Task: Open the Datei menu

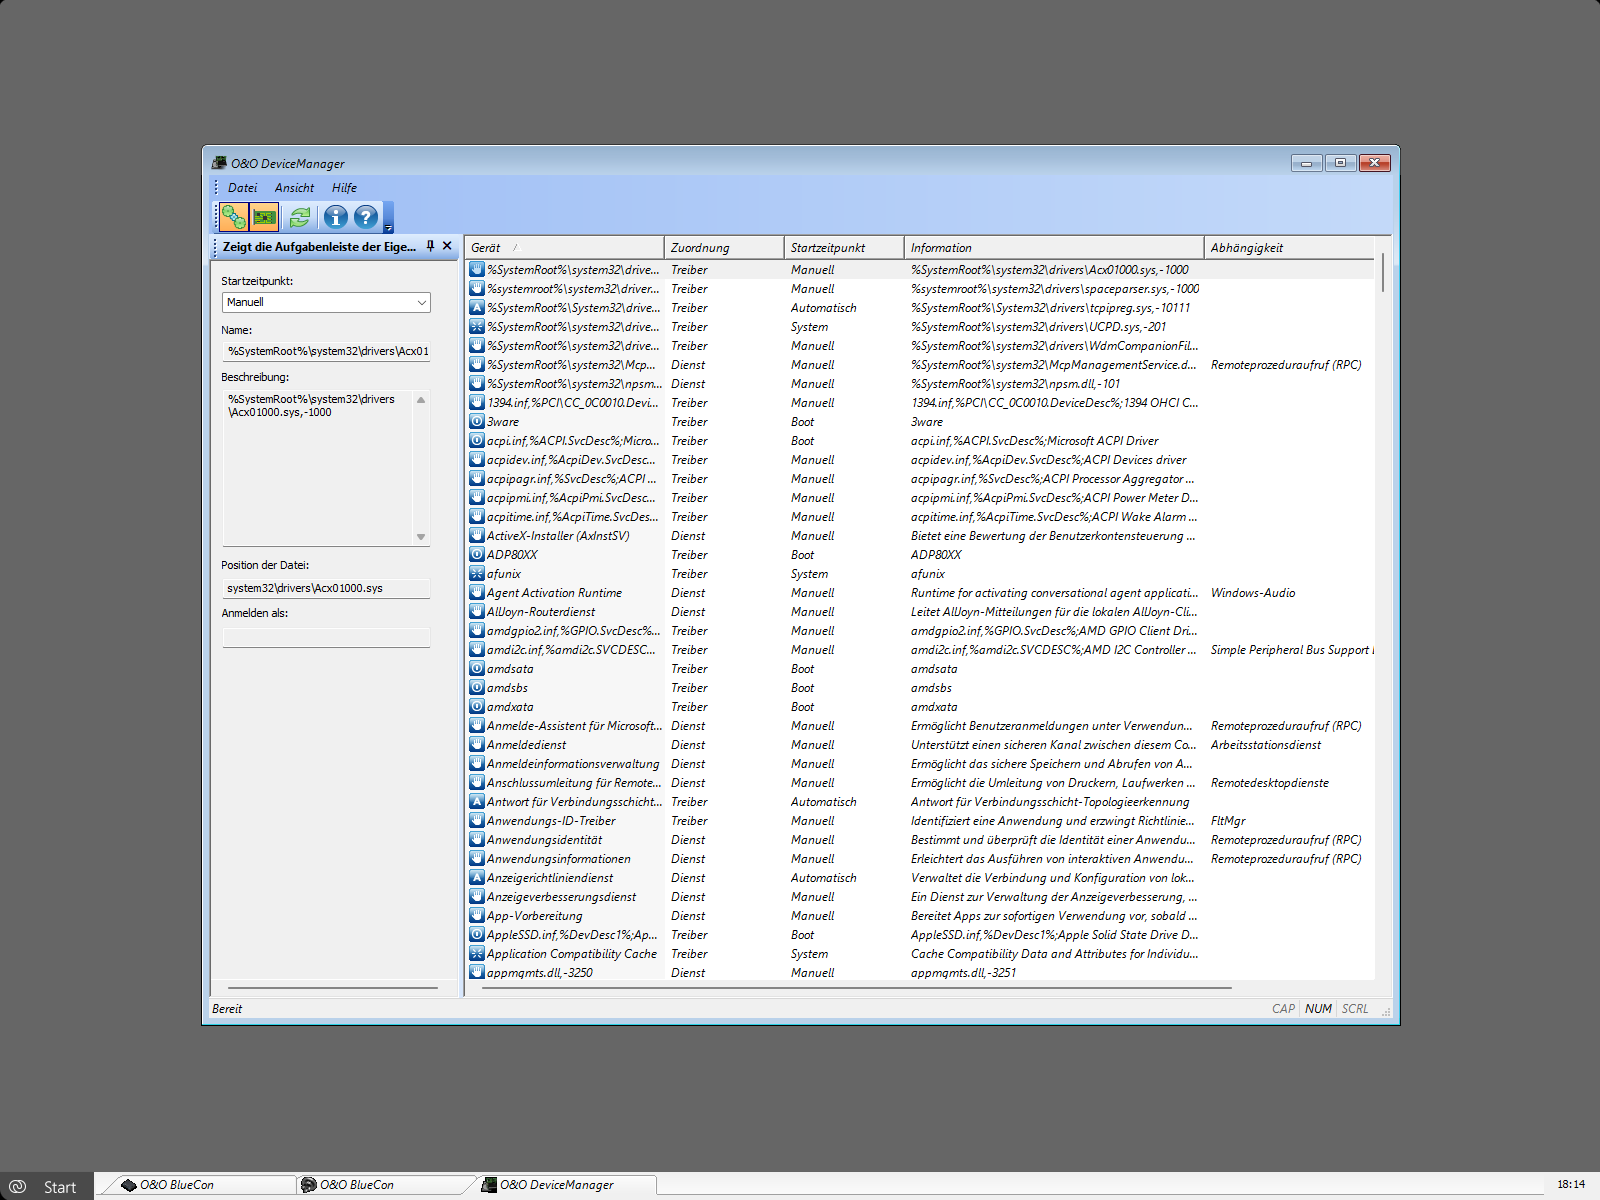Action: [x=242, y=188]
